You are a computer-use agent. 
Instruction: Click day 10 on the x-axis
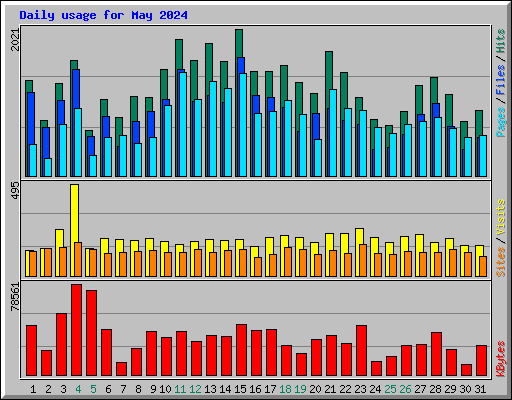(x=165, y=389)
